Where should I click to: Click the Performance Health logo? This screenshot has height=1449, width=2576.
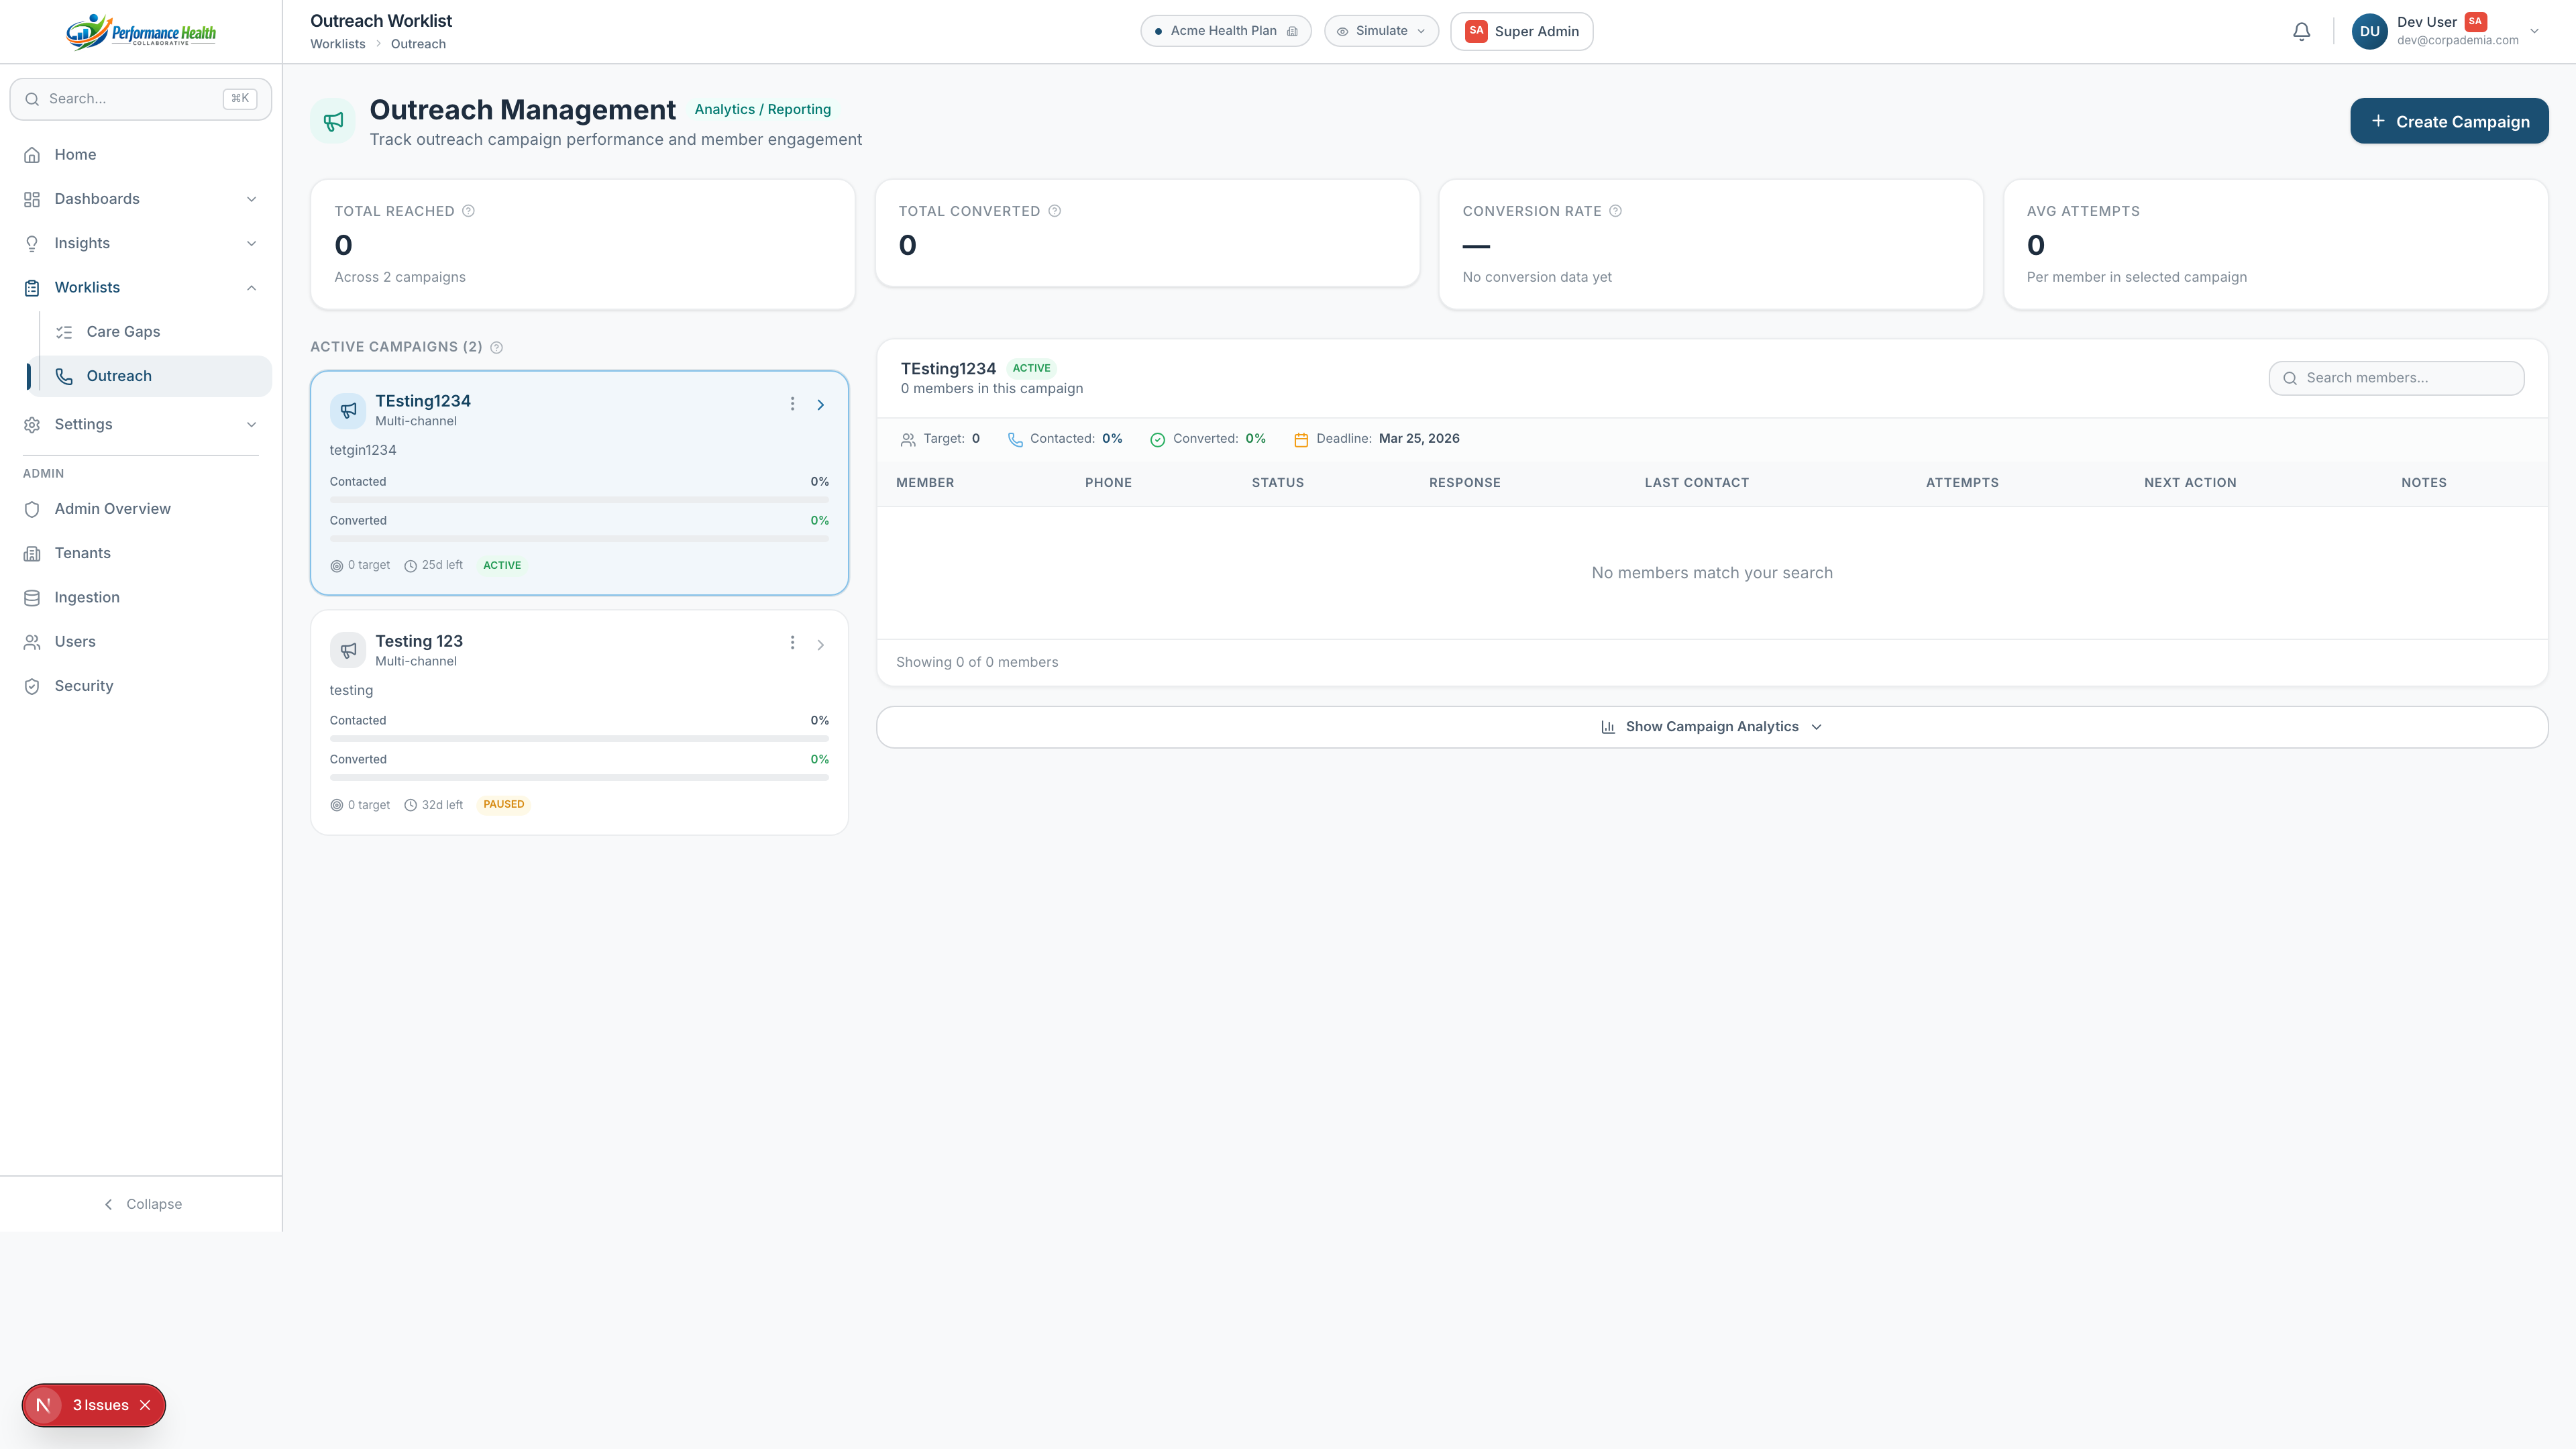click(141, 32)
